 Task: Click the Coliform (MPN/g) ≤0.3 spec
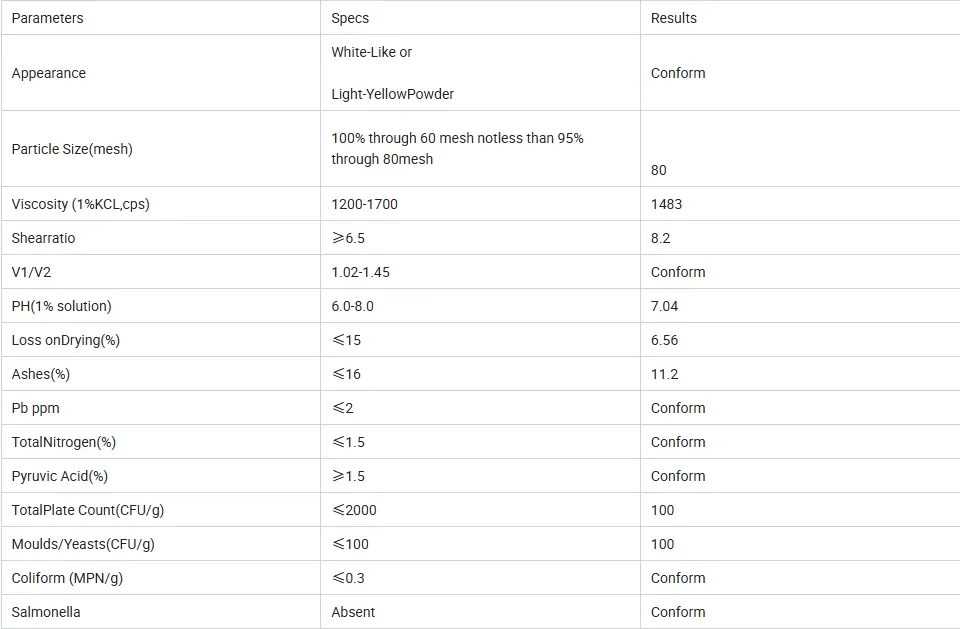[x=348, y=578]
